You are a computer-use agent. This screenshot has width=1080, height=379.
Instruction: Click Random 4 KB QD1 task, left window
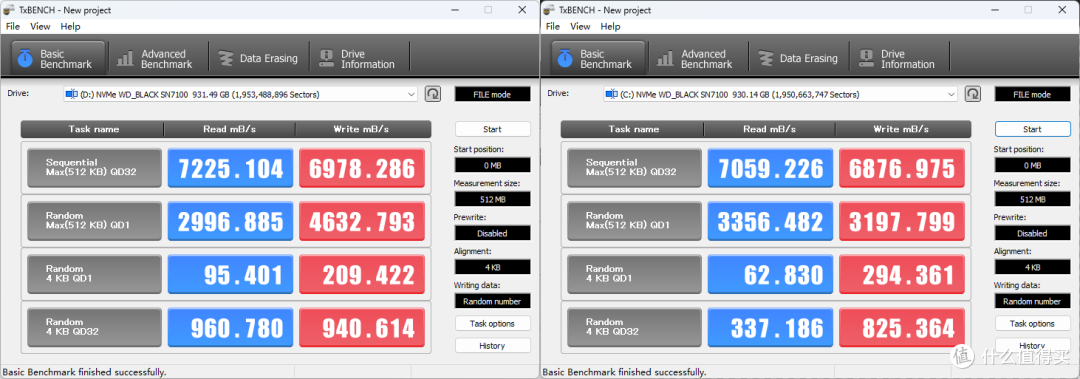pyautogui.click(x=94, y=274)
